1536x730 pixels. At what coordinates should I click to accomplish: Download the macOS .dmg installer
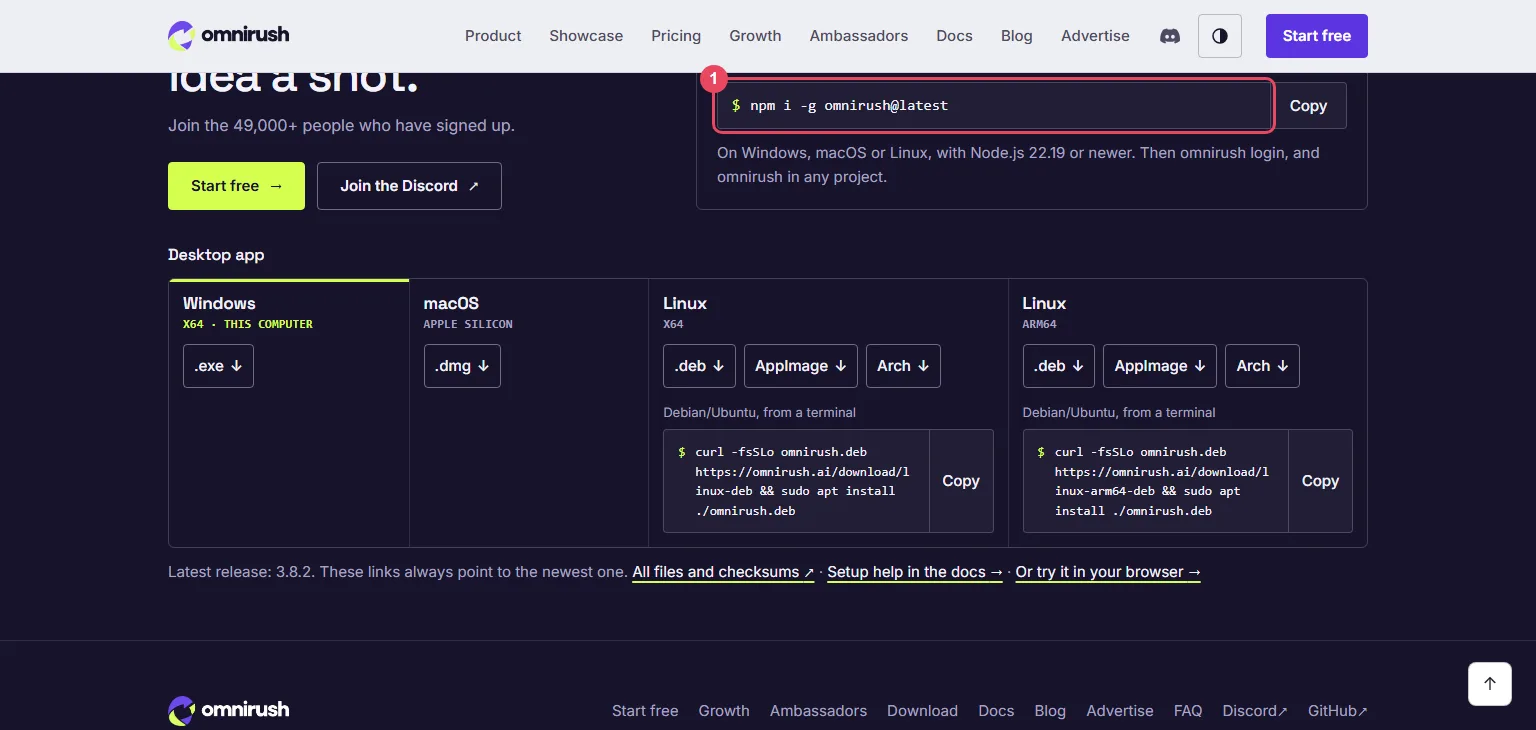[462, 366]
